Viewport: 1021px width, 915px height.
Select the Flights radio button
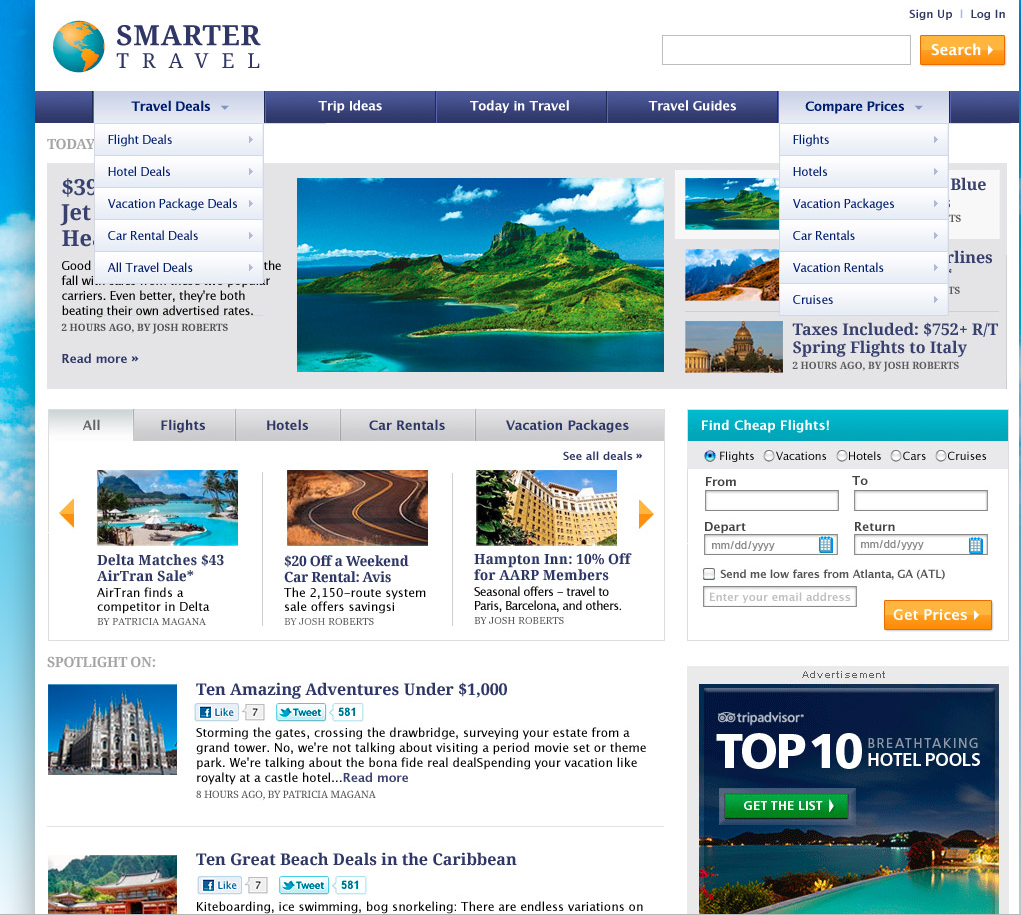click(x=710, y=456)
